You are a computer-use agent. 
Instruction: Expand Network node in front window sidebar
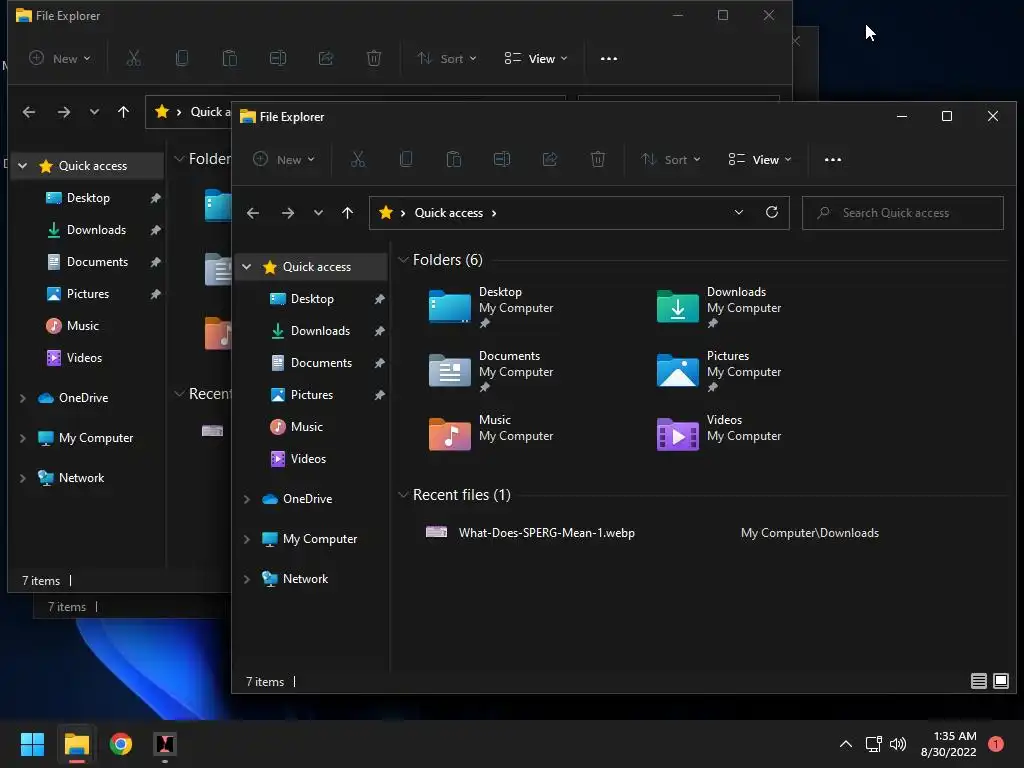click(247, 579)
